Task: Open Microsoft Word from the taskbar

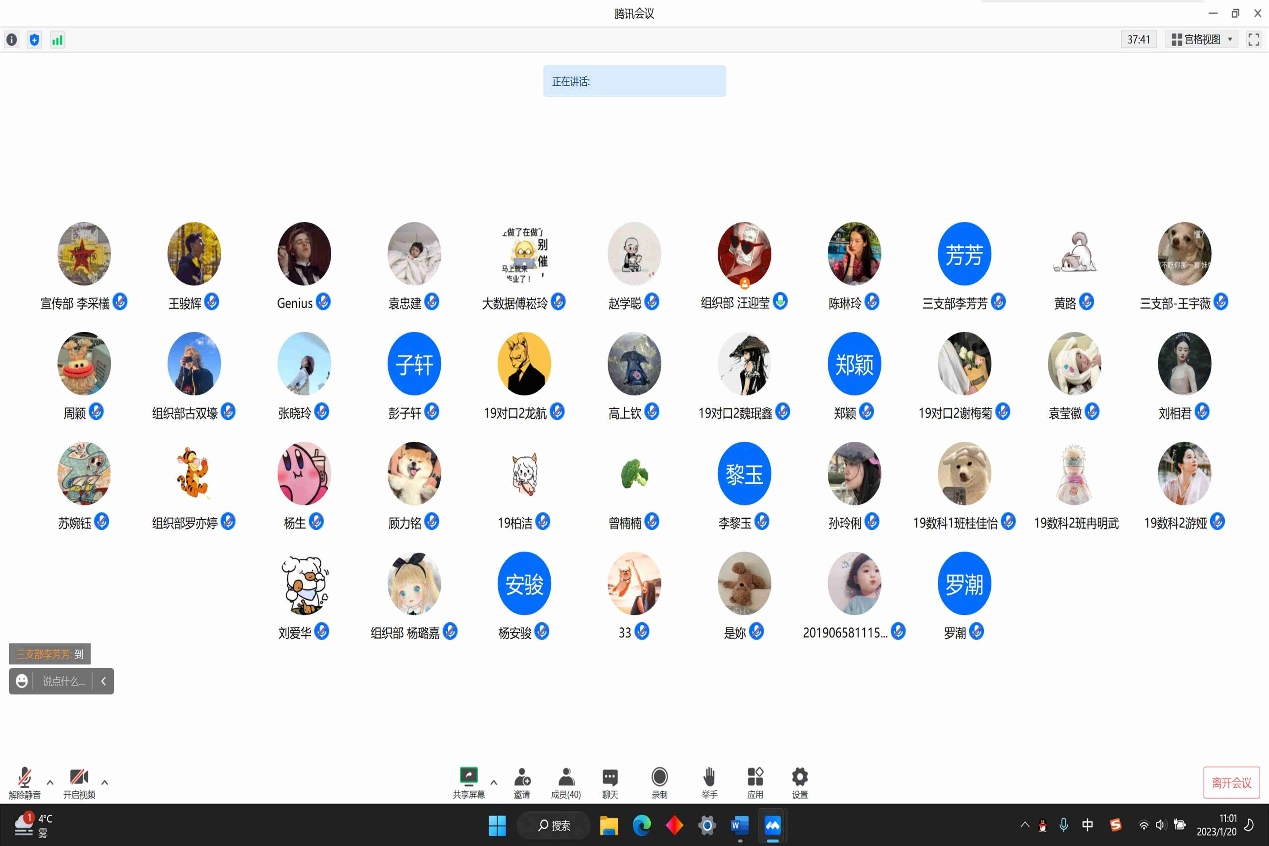Action: (740, 825)
